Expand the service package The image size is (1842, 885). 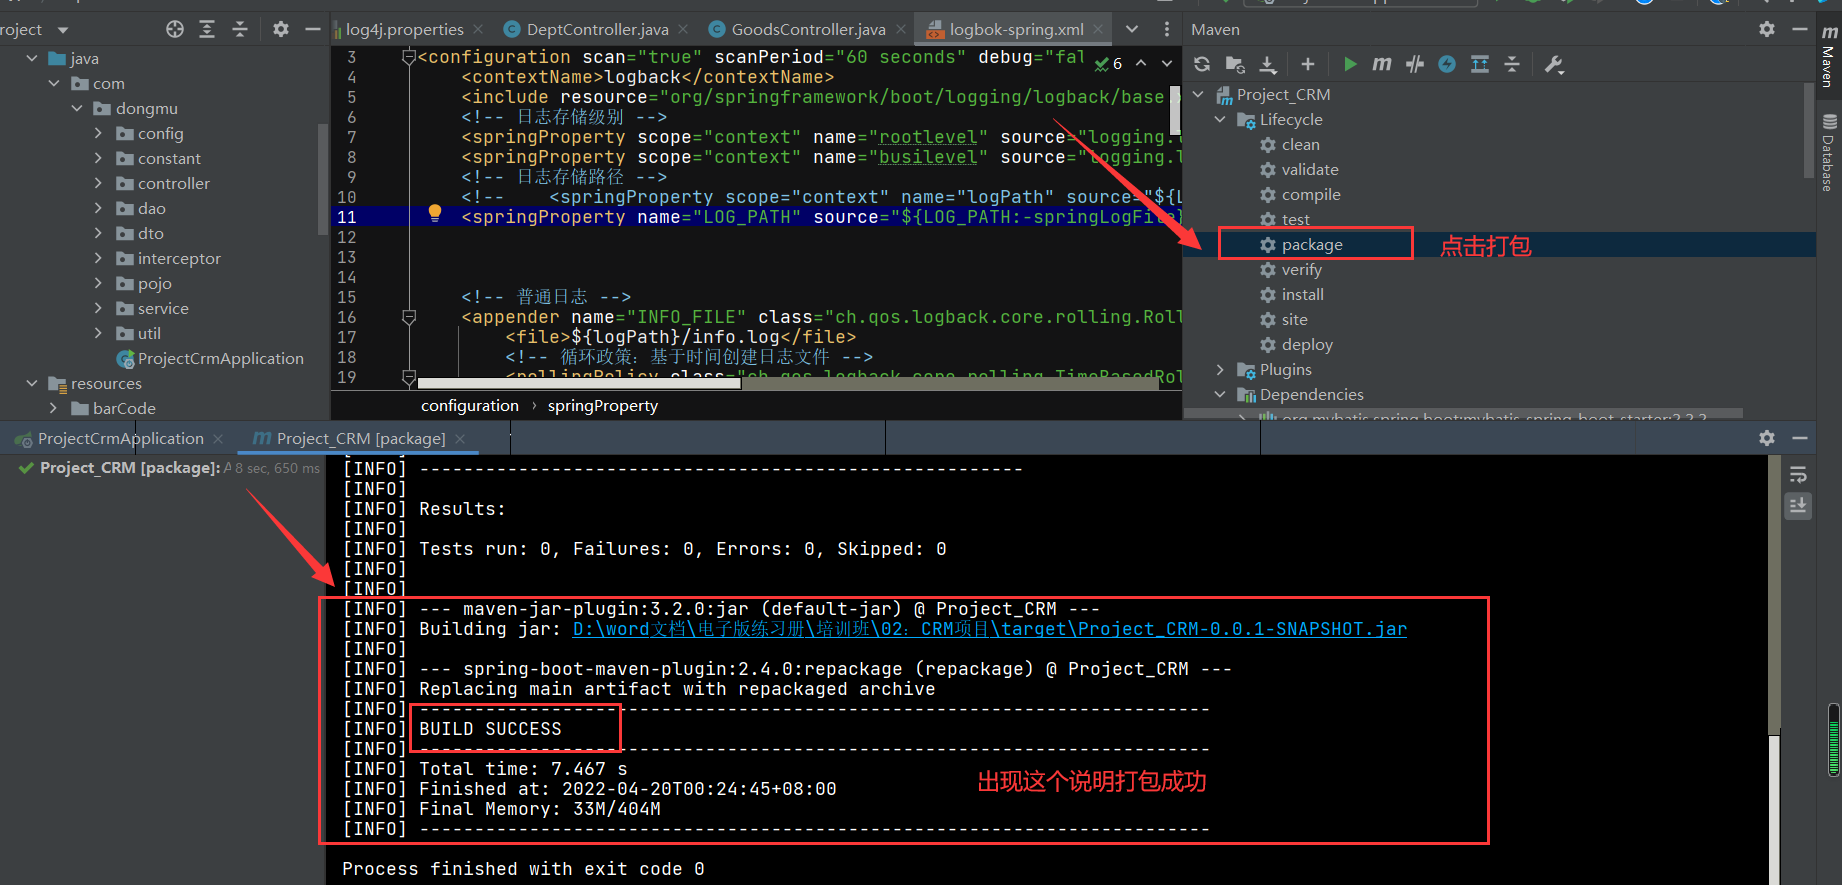click(x=98, y=309)
